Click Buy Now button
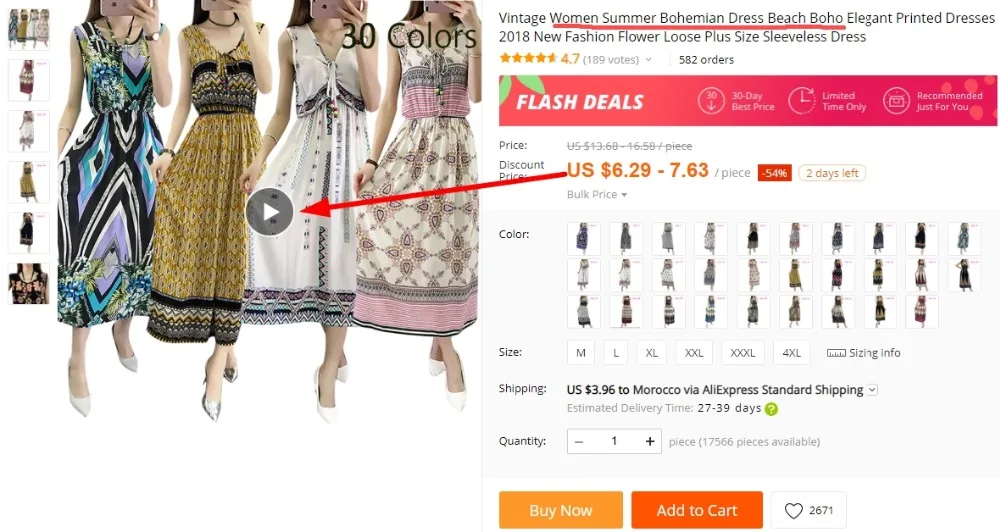 561,510
